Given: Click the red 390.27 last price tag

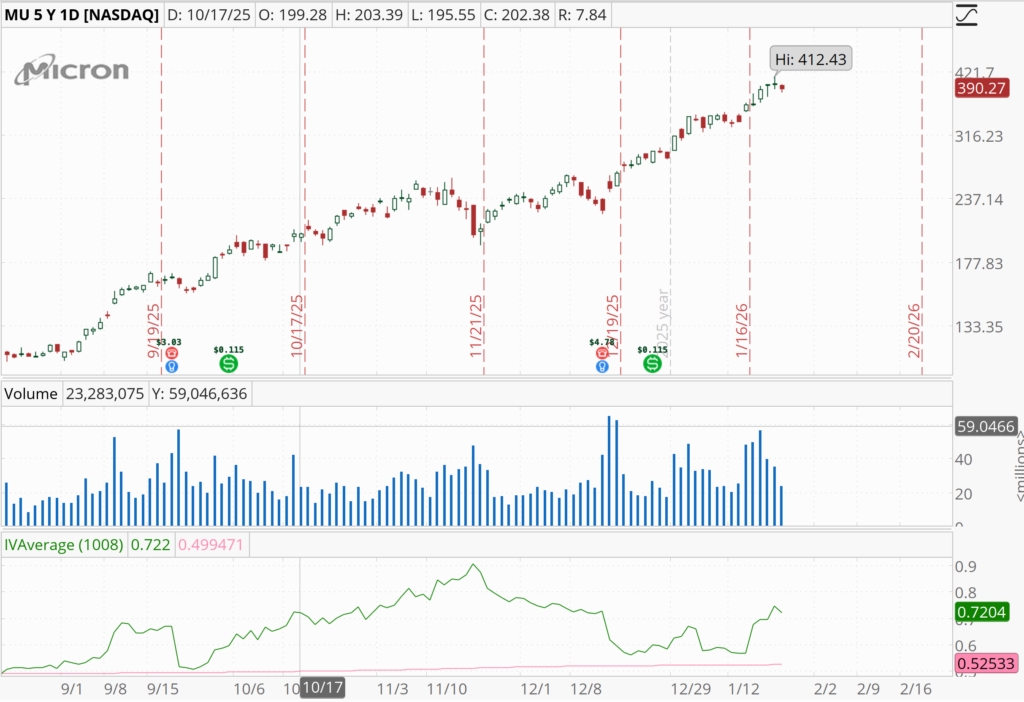Looking at the screenshot, I should click(983, 88).
